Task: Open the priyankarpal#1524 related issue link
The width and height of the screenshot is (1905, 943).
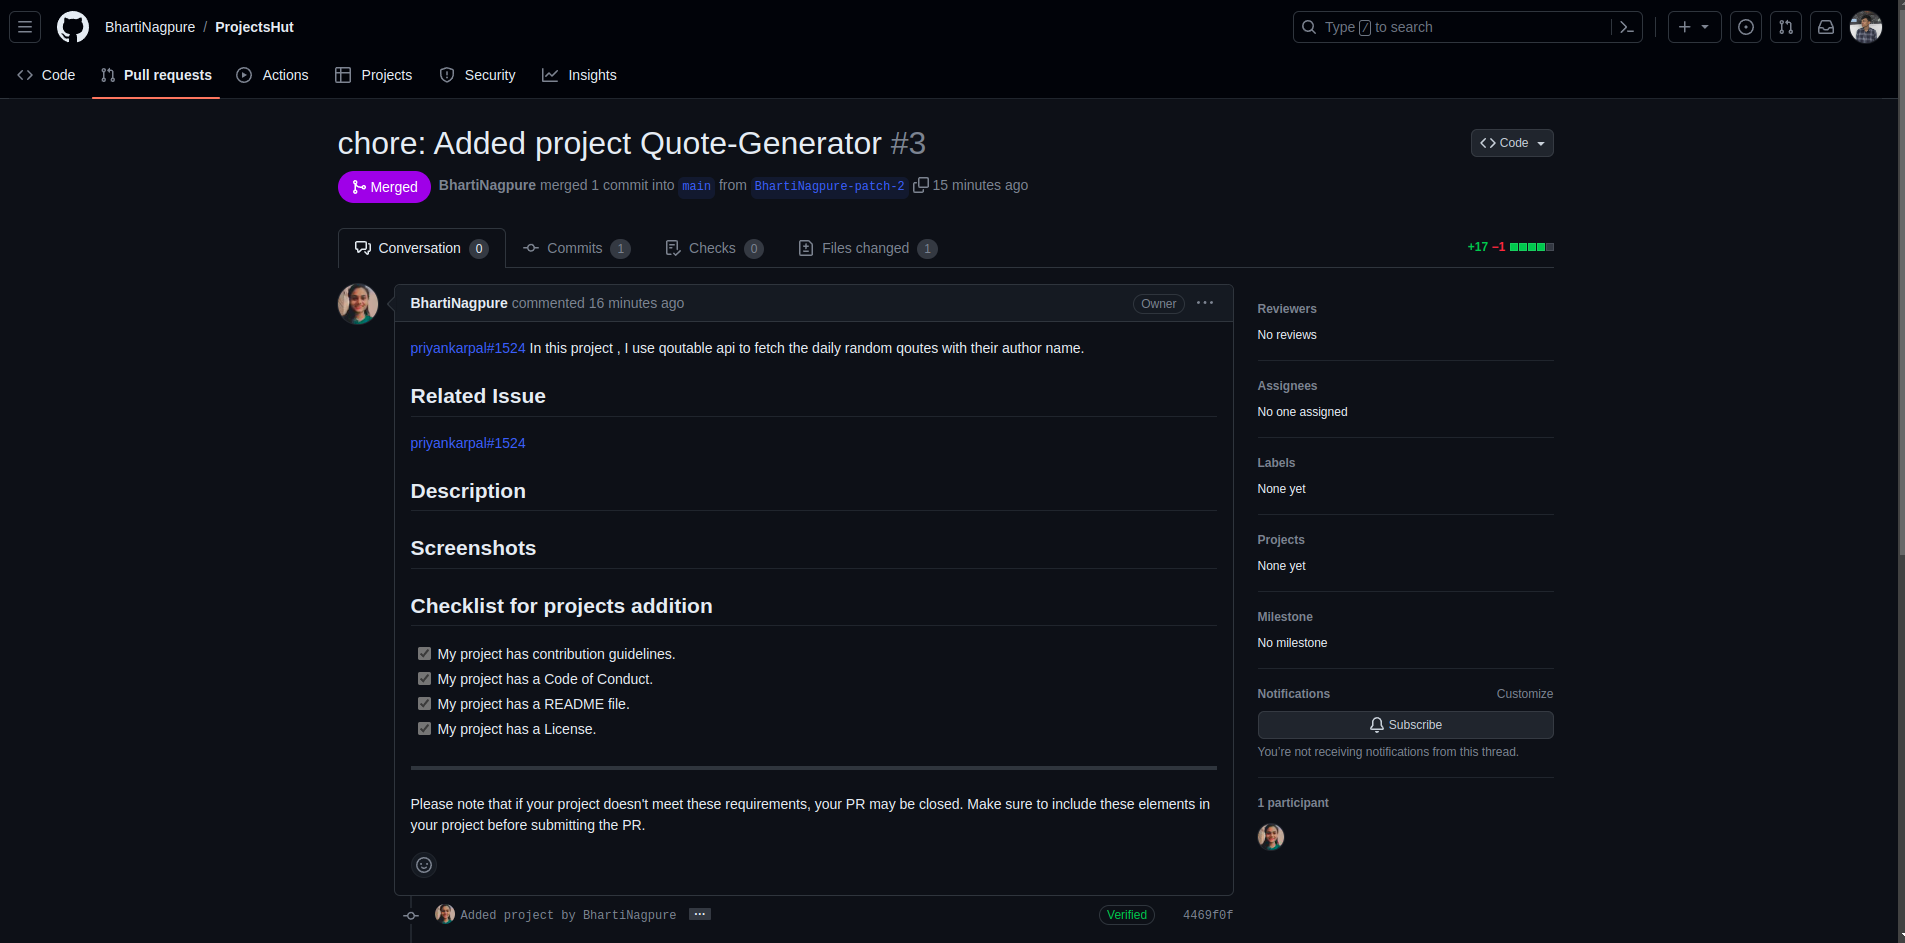Action: [x=467, y=442]
